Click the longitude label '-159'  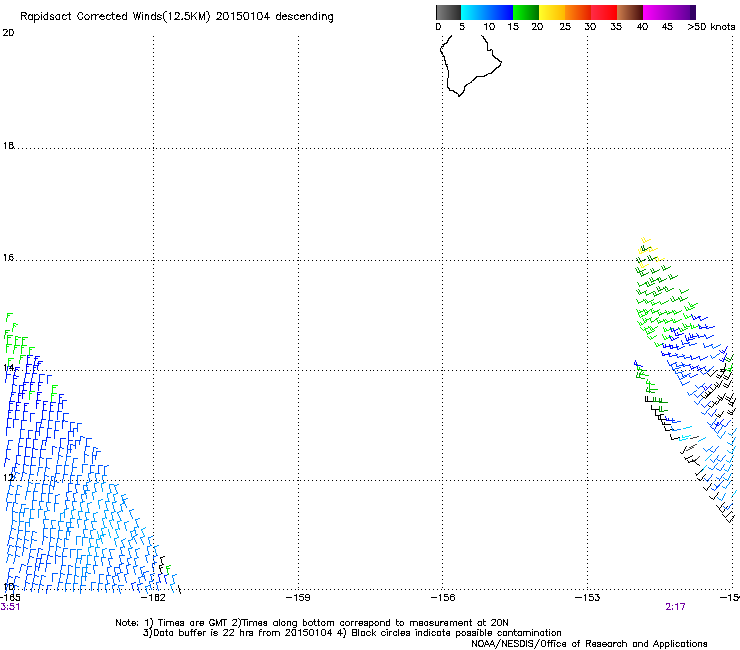click(298, 598)
